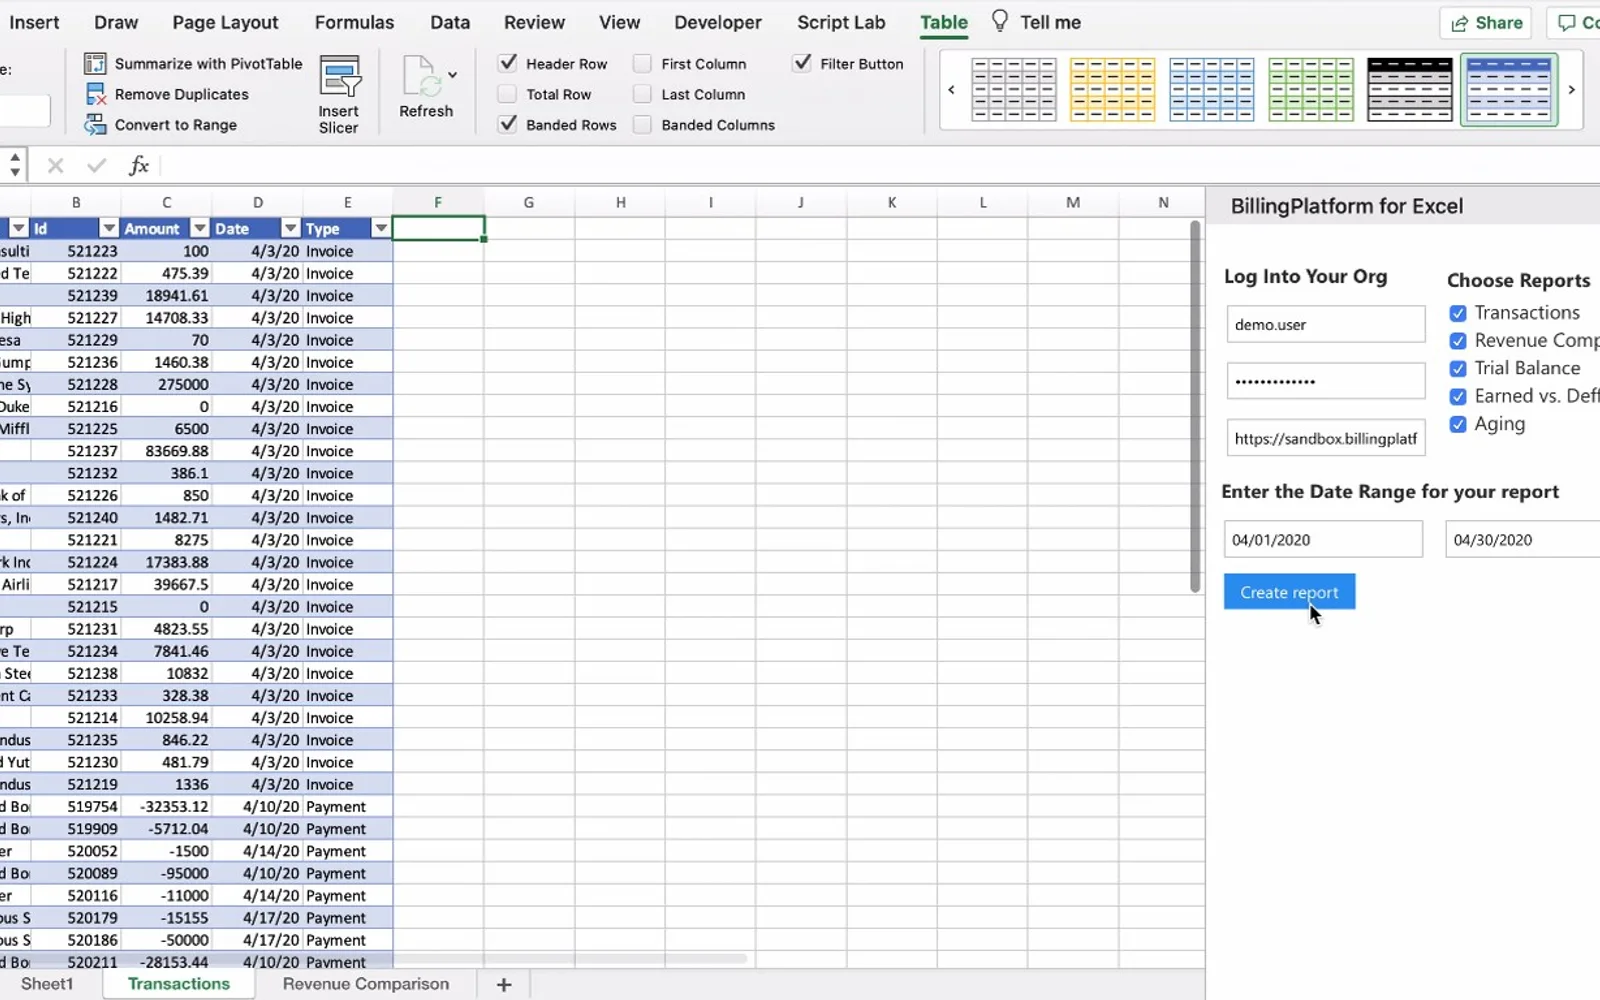Apply the black table style thumbnail
The image size is (1600, 1000).
coord(1409,89)
